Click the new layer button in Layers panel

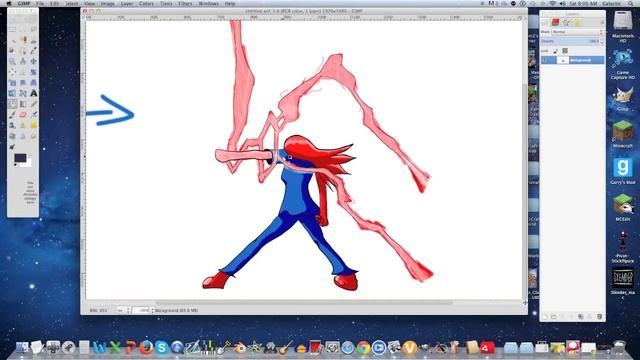click(544, 316)
